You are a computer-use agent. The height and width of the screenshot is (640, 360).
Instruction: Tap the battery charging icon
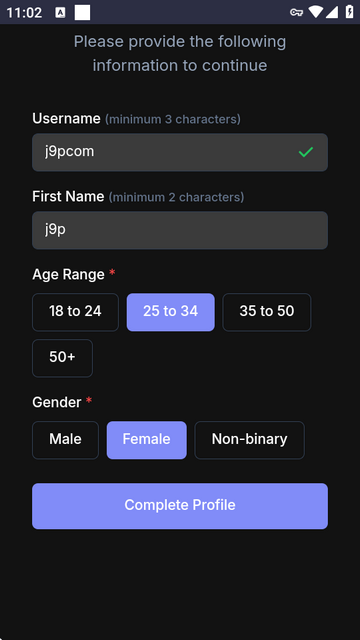[x=349, y=12]
